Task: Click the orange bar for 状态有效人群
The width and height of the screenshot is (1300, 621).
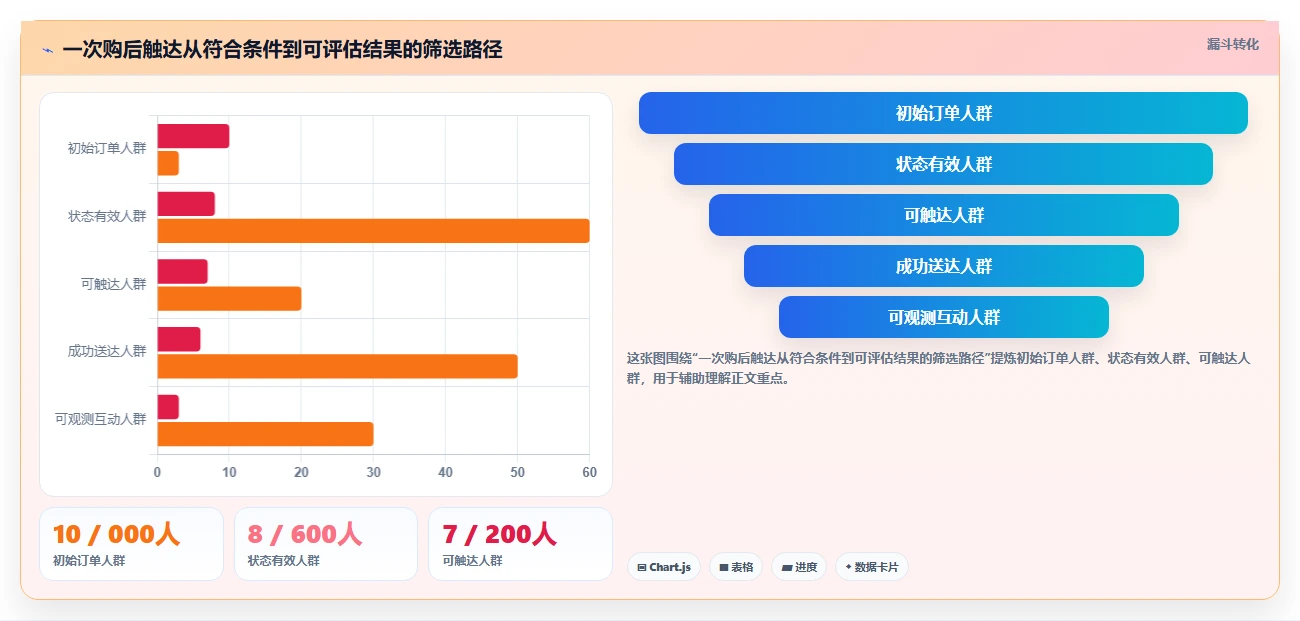Action: [373, 231]
